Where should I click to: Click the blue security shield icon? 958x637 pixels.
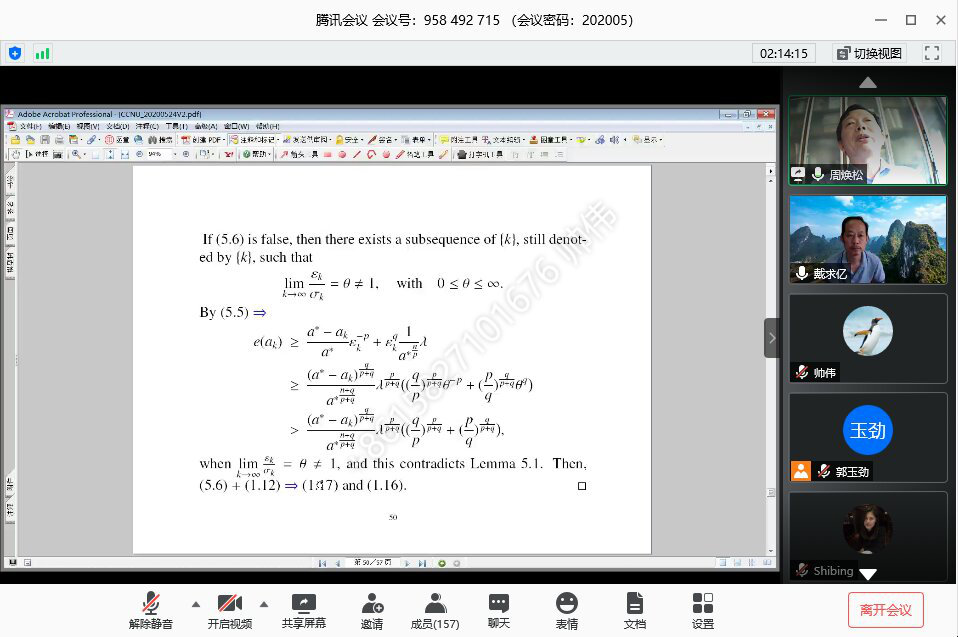(15, 53)
